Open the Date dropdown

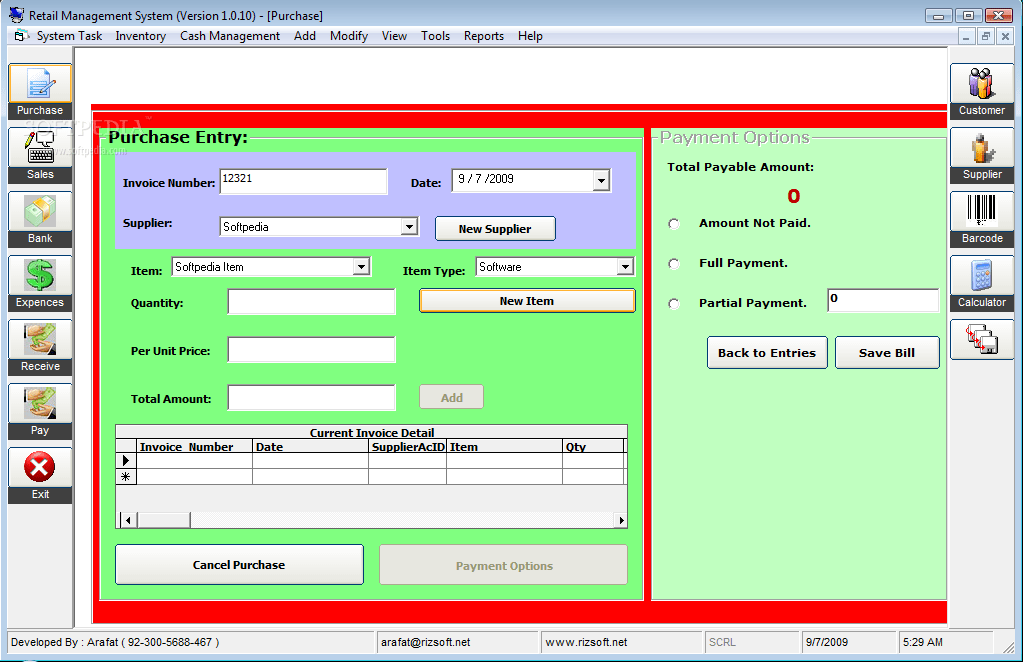600,180
